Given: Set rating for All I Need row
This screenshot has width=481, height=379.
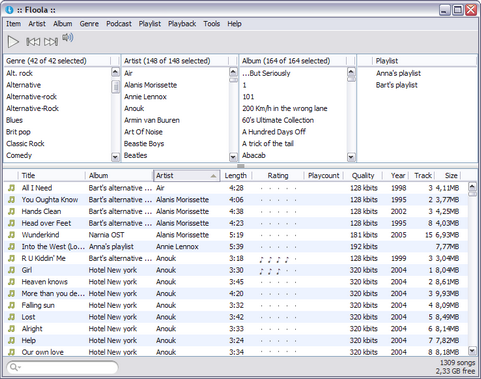Looking at the screenshot, I should (x=278, y=188).
